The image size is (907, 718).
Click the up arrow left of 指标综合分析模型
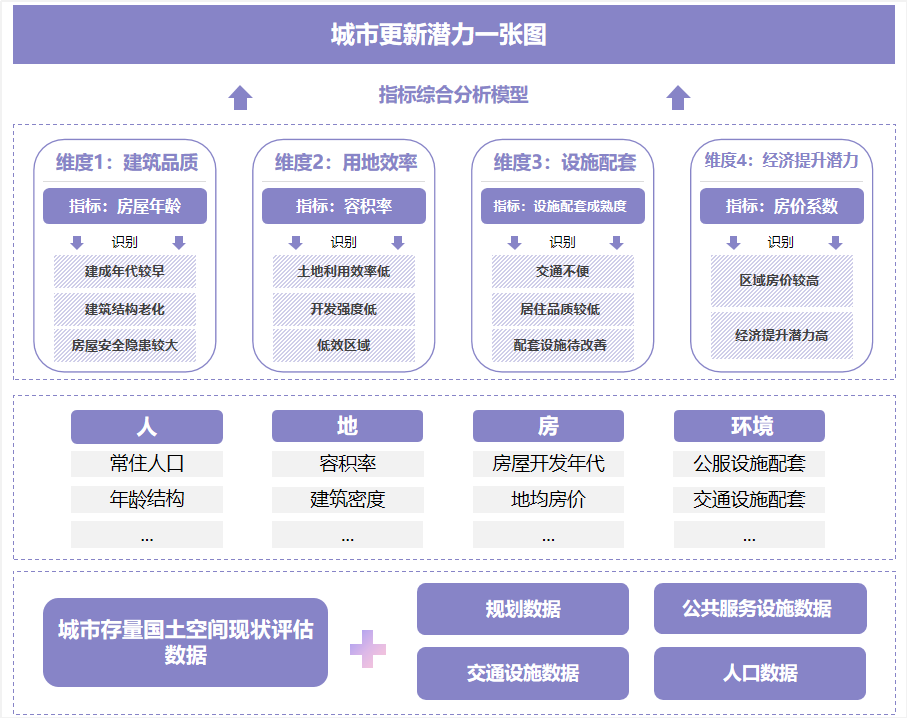[240, 97]
